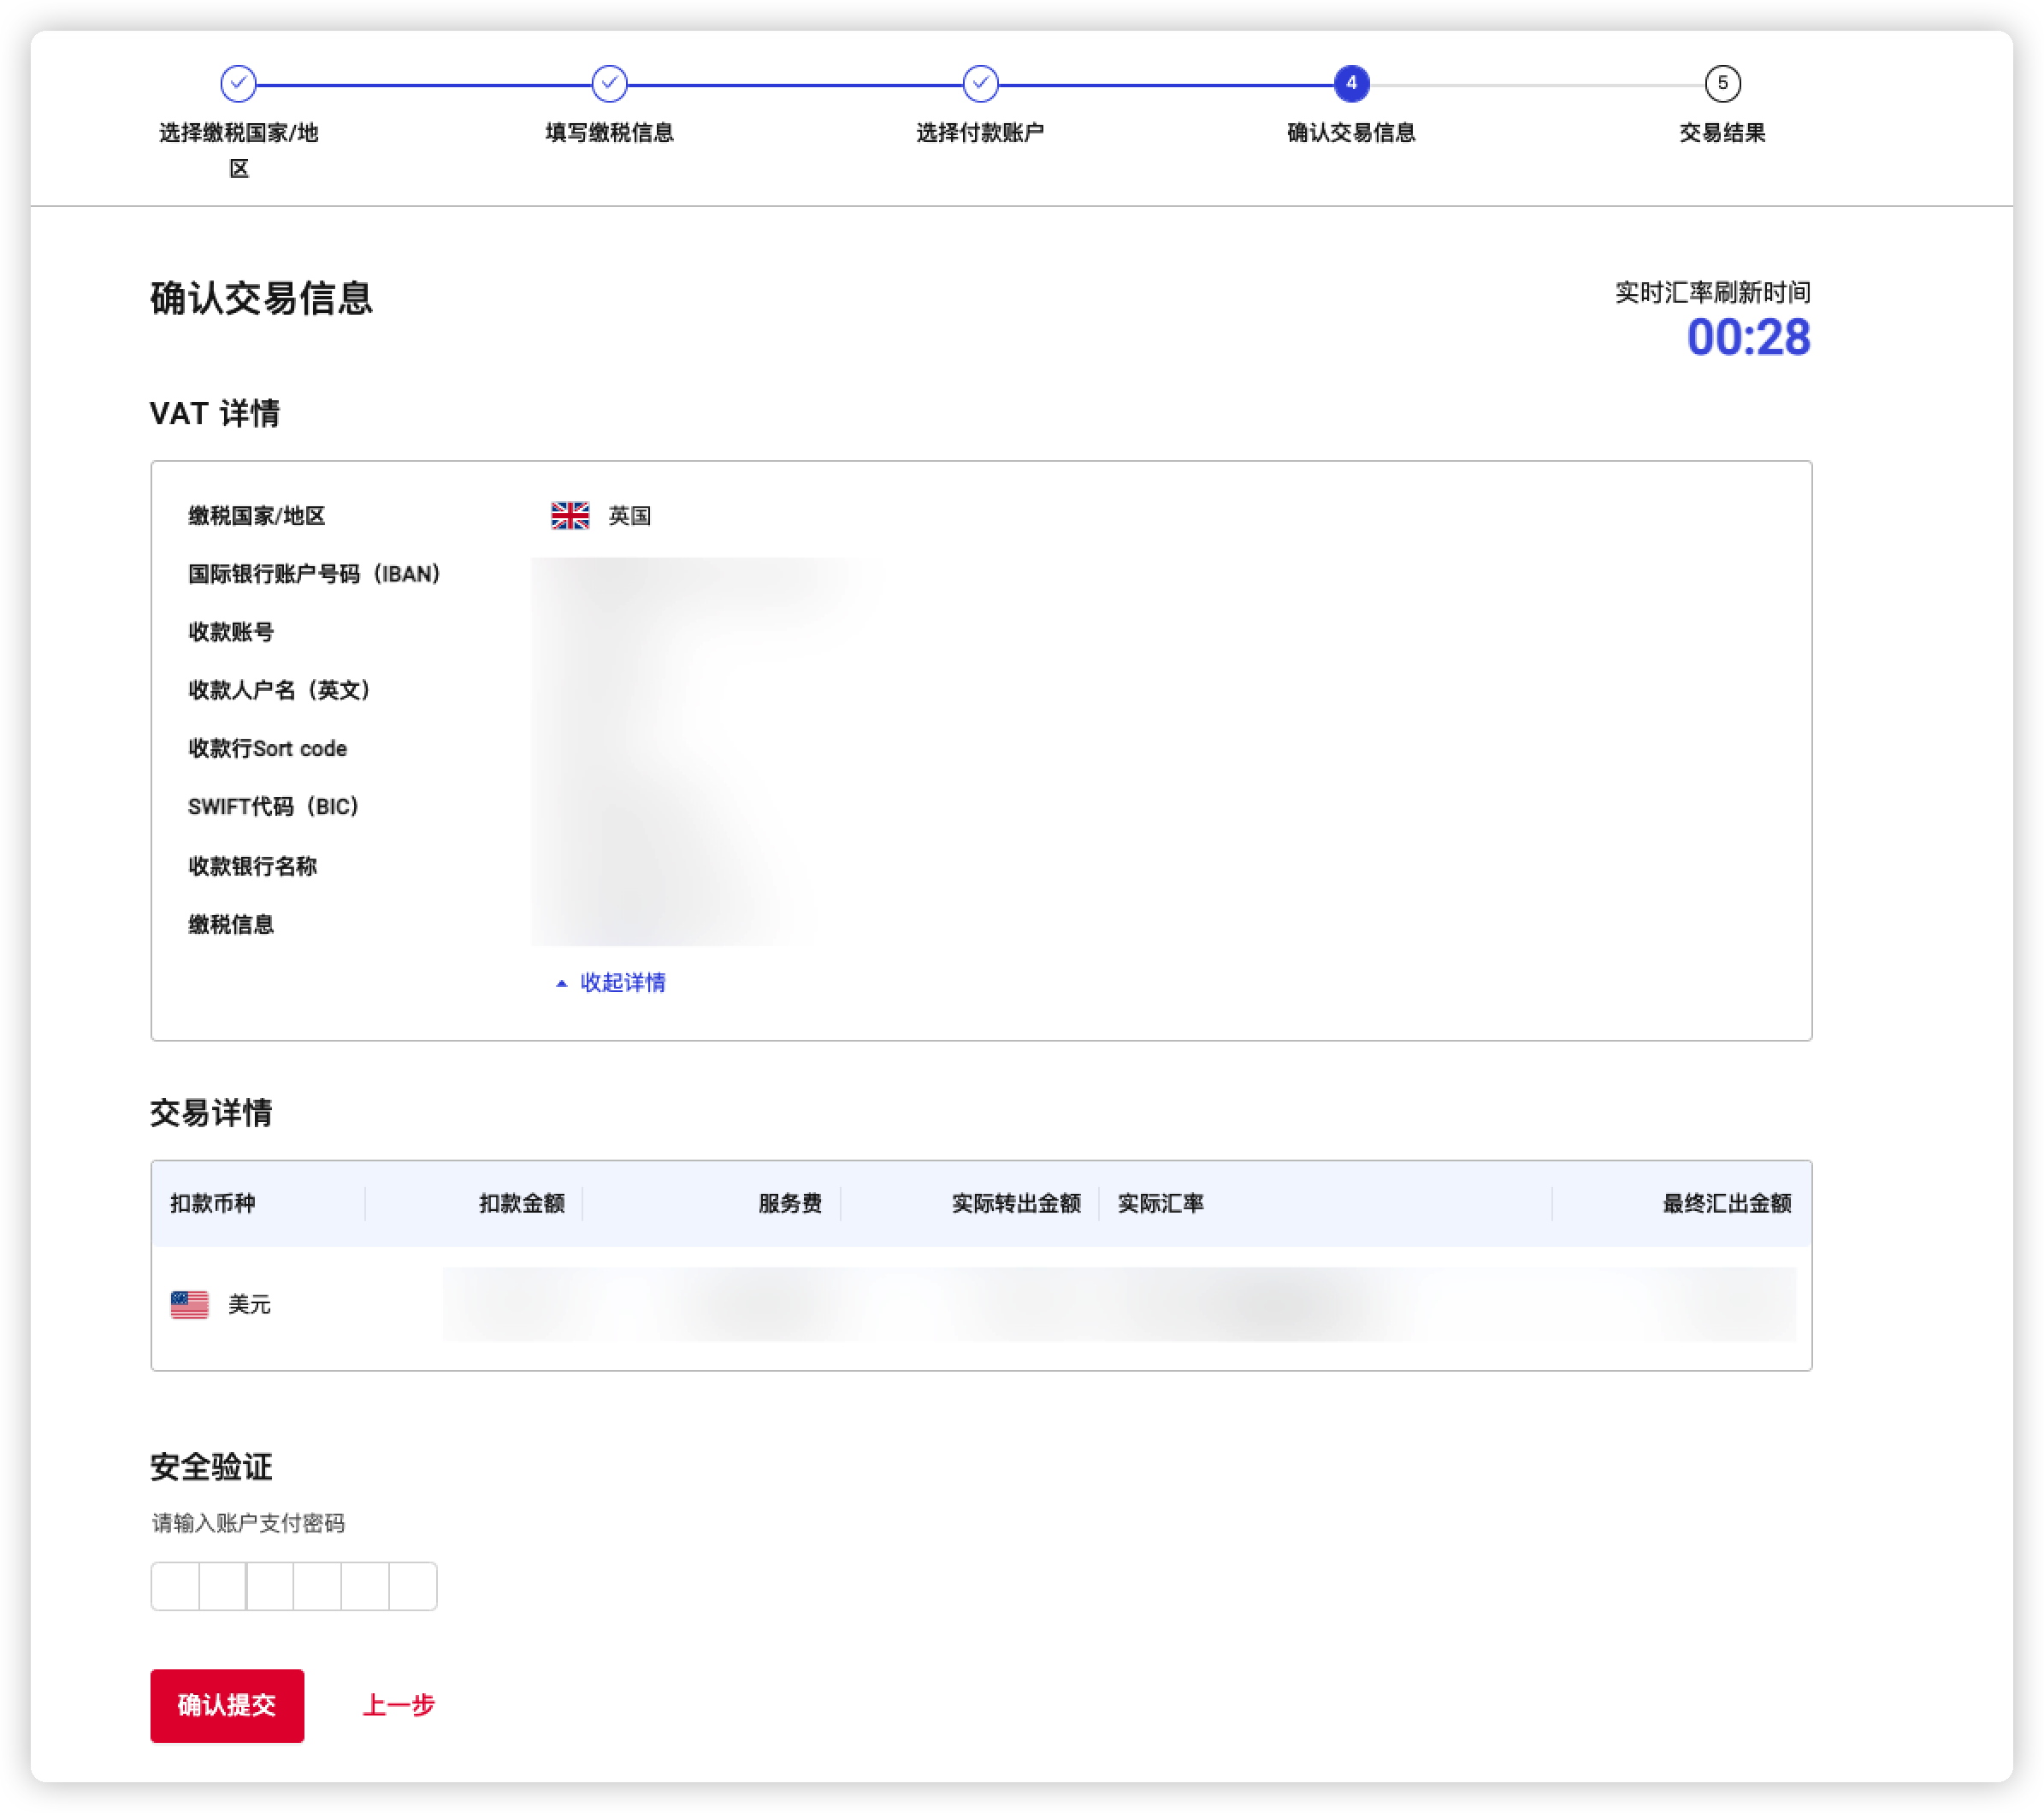Click the step 5 circle indicator
This screenshot has height=1813, width=2044.
pyautogui.click(x=1722, y=84)
